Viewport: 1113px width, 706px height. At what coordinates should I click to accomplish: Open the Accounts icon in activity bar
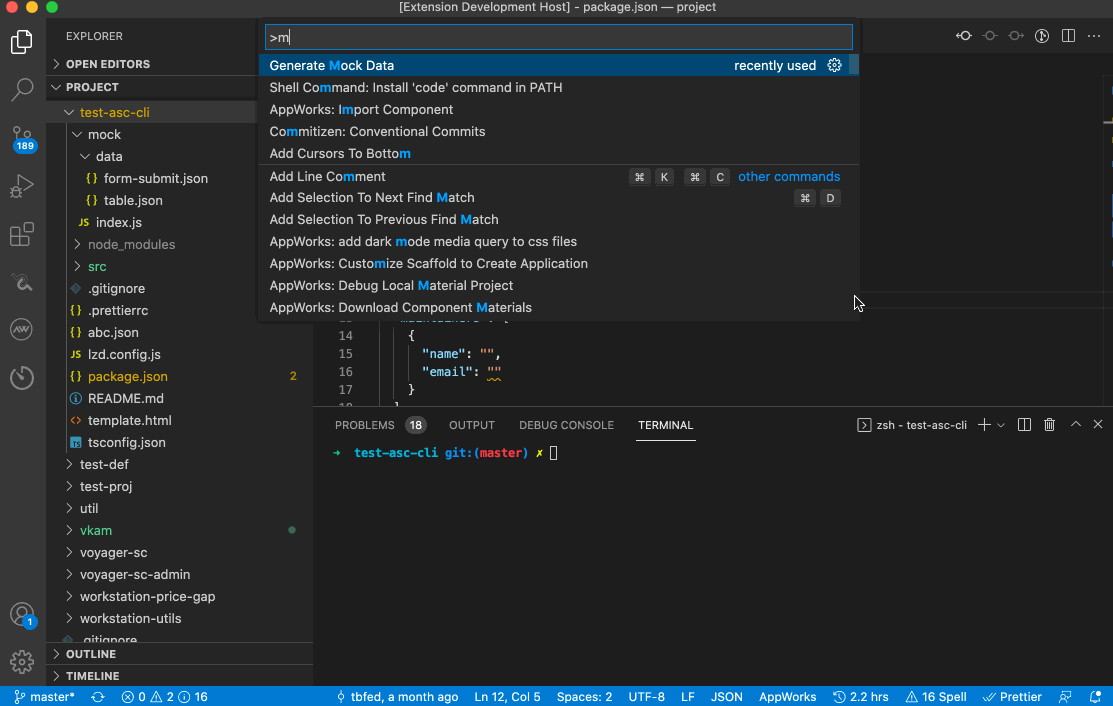coord(22,614)
